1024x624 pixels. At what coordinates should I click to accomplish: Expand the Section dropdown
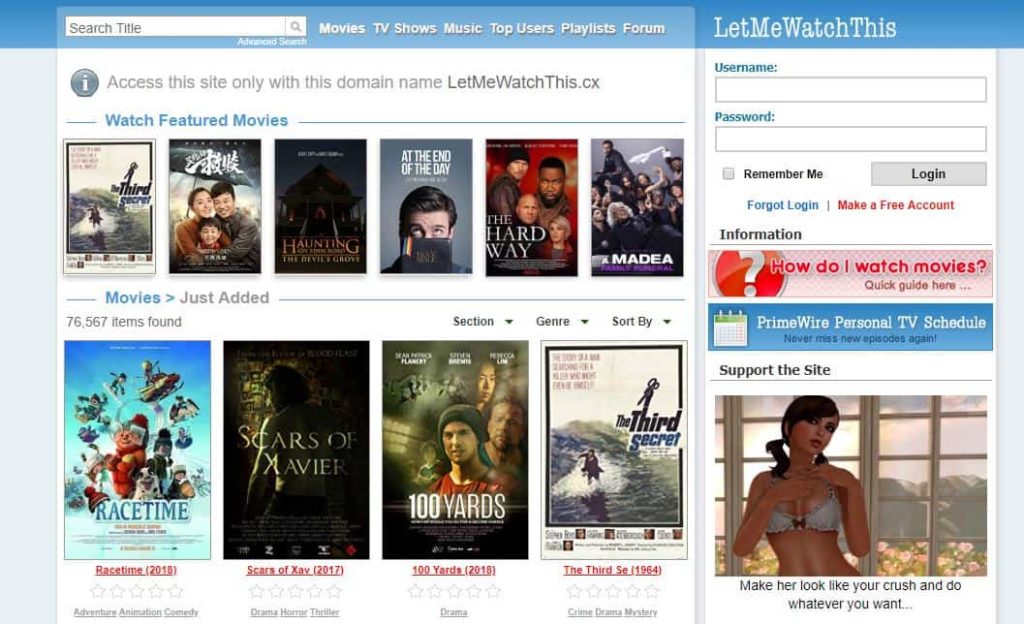click(483, 321)
